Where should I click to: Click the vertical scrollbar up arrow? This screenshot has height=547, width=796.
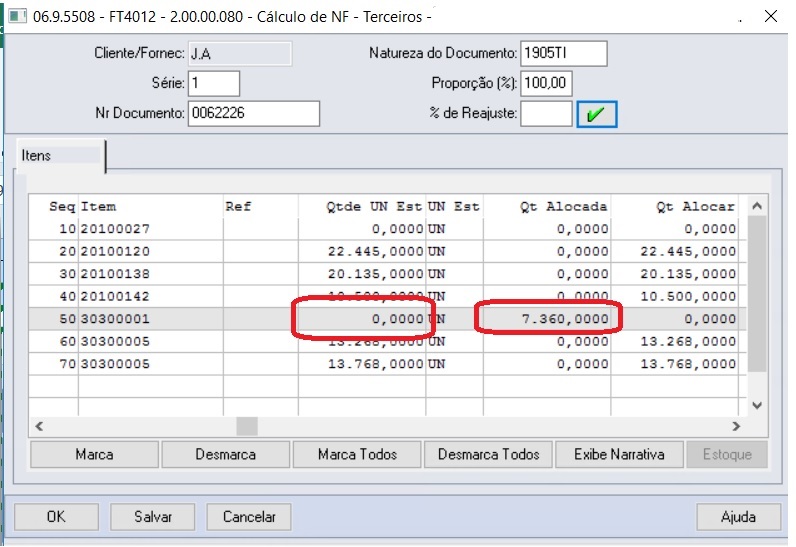point(757,206)
